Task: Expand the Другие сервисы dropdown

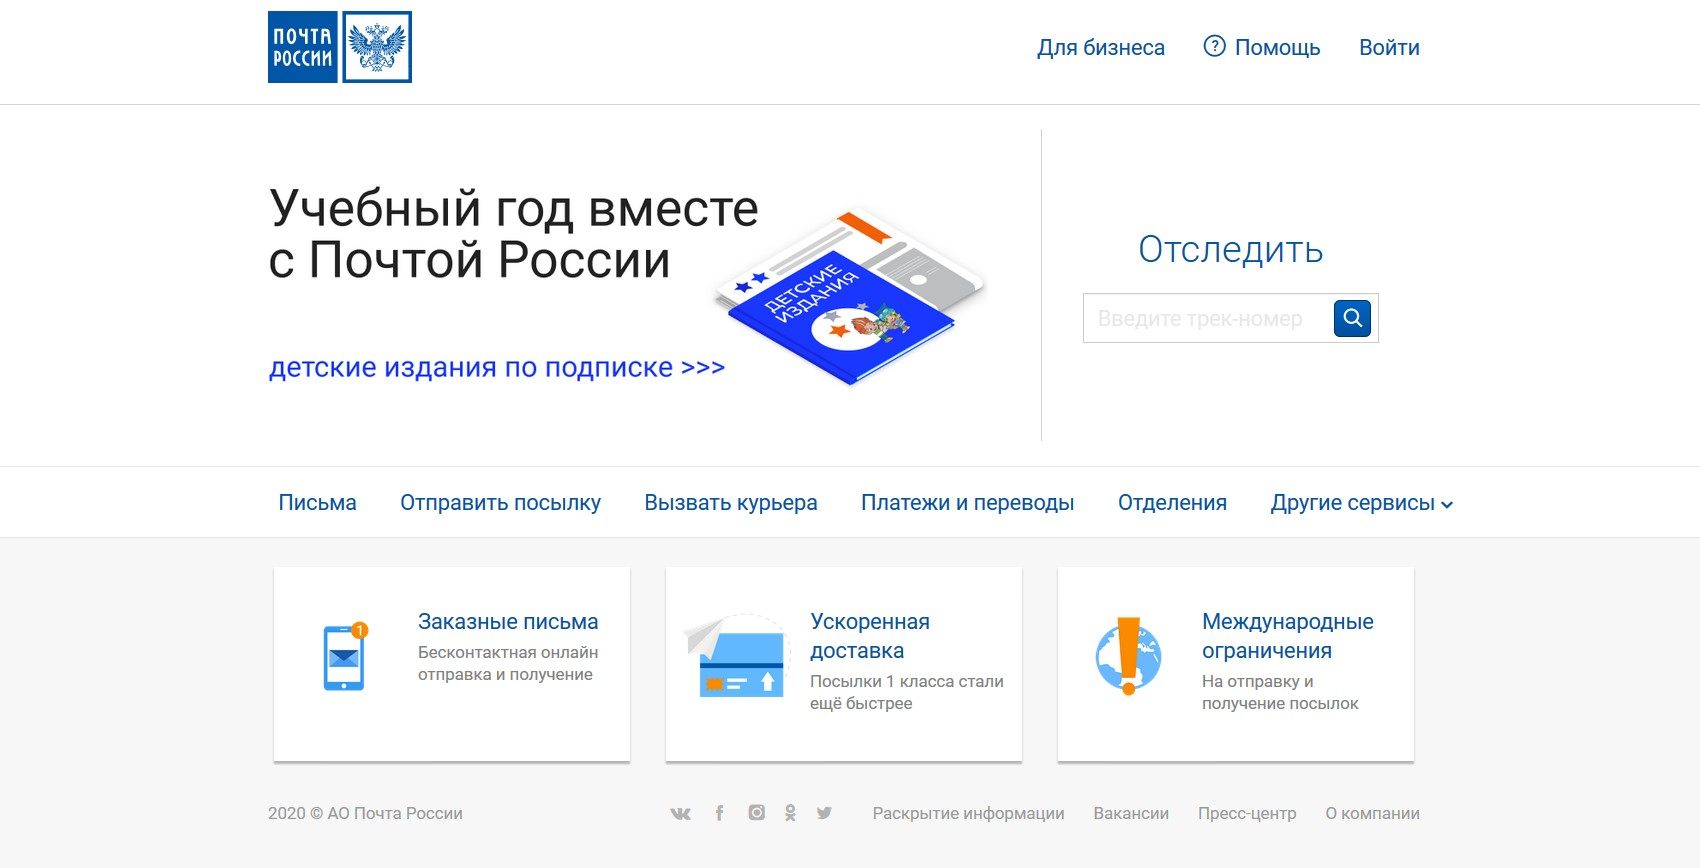Action: coord(1362,503)
